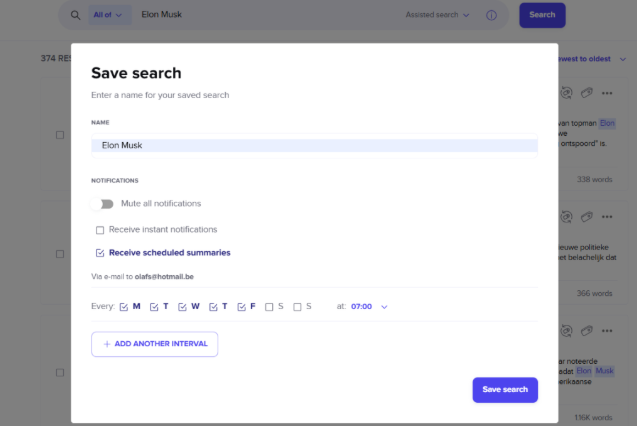Uncheck the Friday checkbox
Viewport: 637px width, 426px height.
tap(241, 307)
